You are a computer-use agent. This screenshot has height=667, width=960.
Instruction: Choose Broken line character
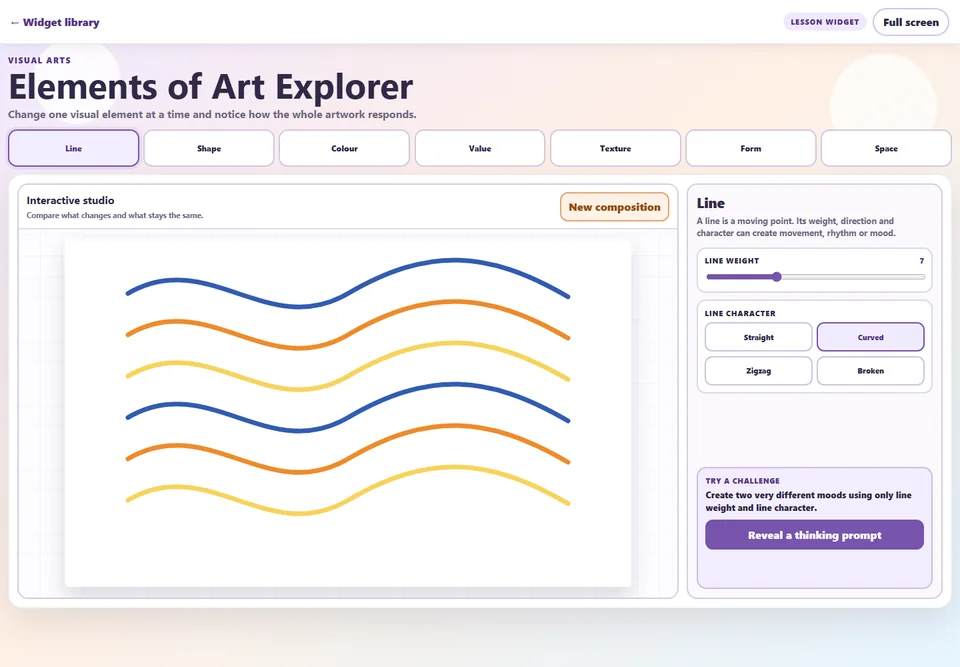870,371
